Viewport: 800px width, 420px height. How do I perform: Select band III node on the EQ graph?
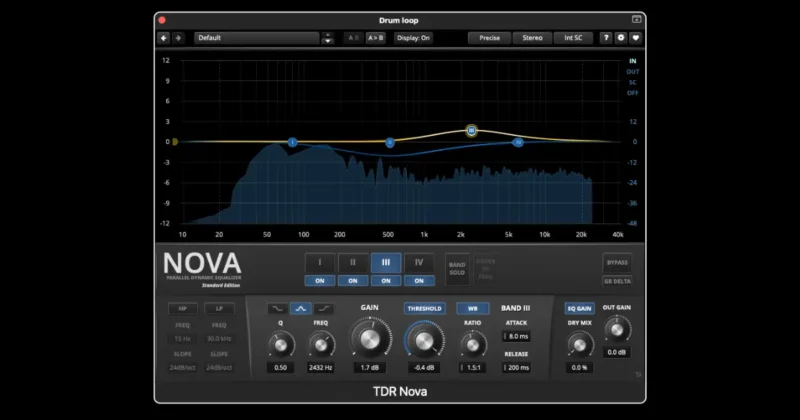[471, 131]
